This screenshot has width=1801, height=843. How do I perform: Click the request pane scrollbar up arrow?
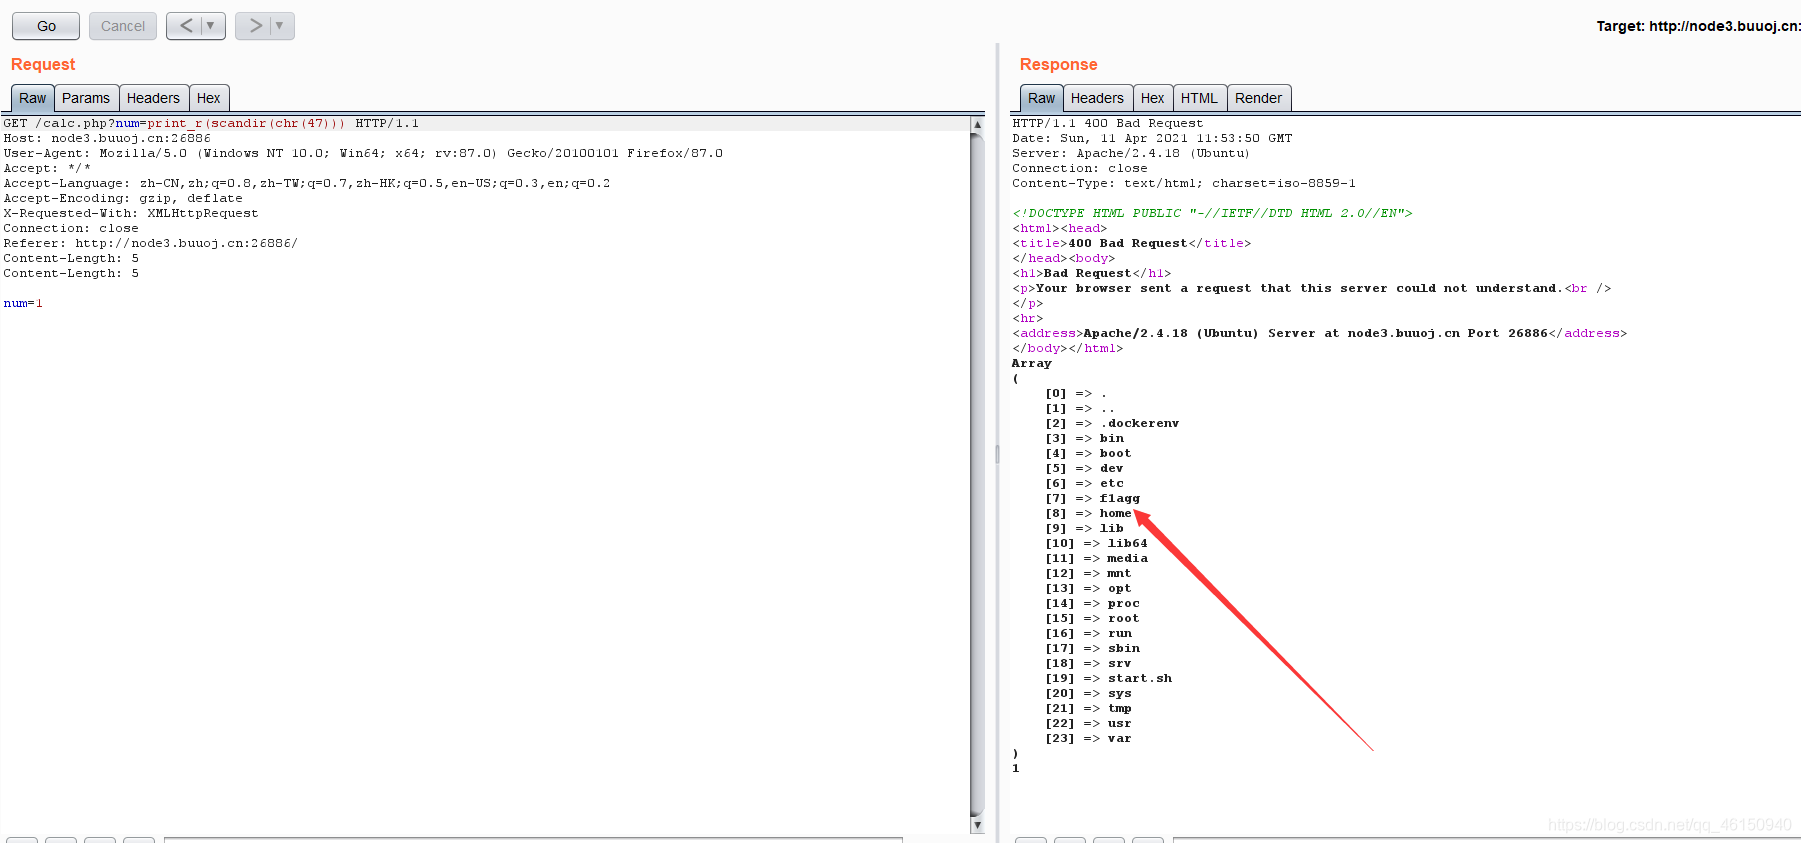(977, 124)
